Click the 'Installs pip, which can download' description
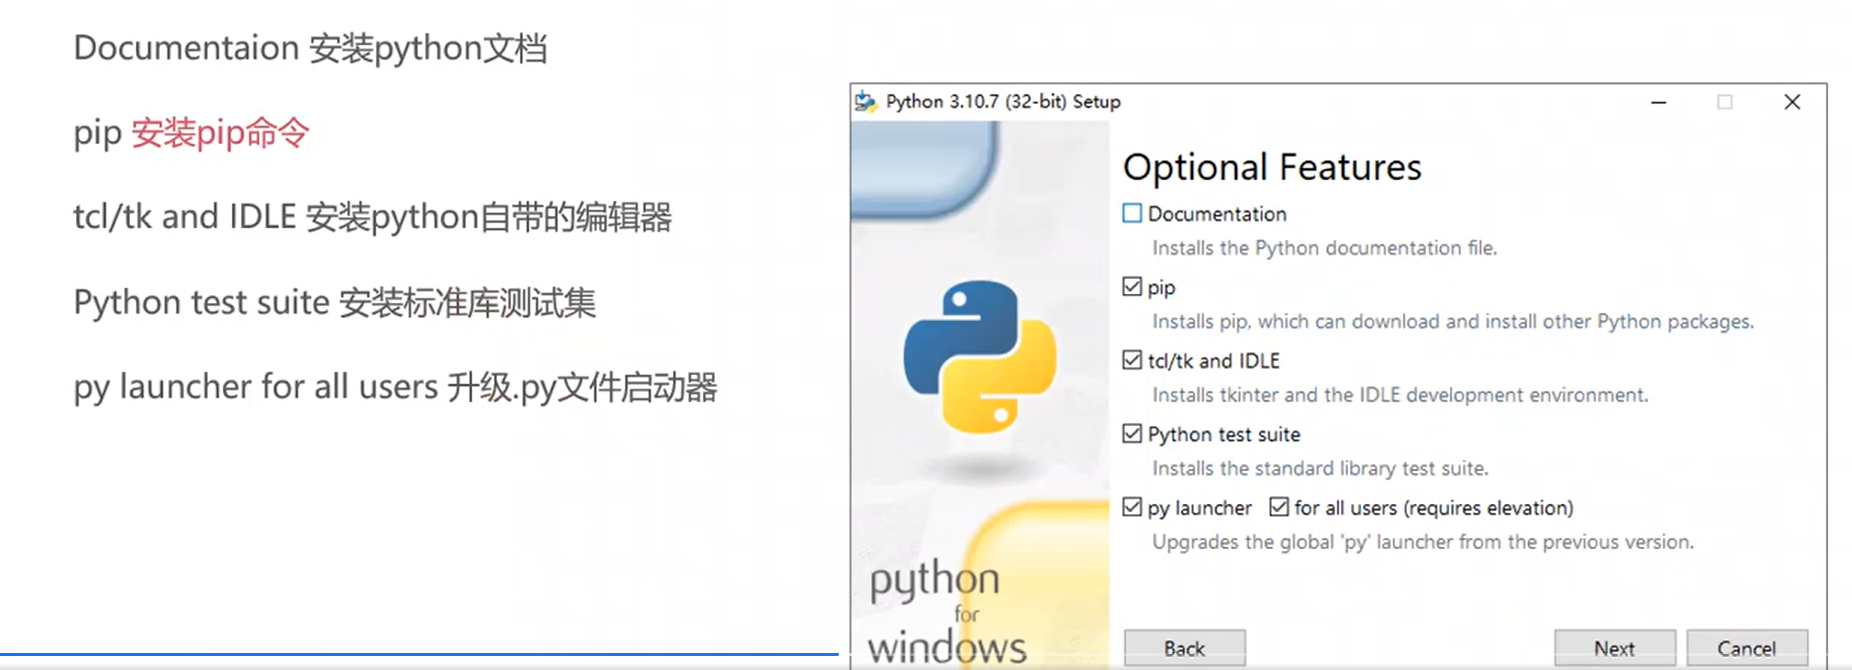Screen dimensions: 1852x670 coord(1453,321)
